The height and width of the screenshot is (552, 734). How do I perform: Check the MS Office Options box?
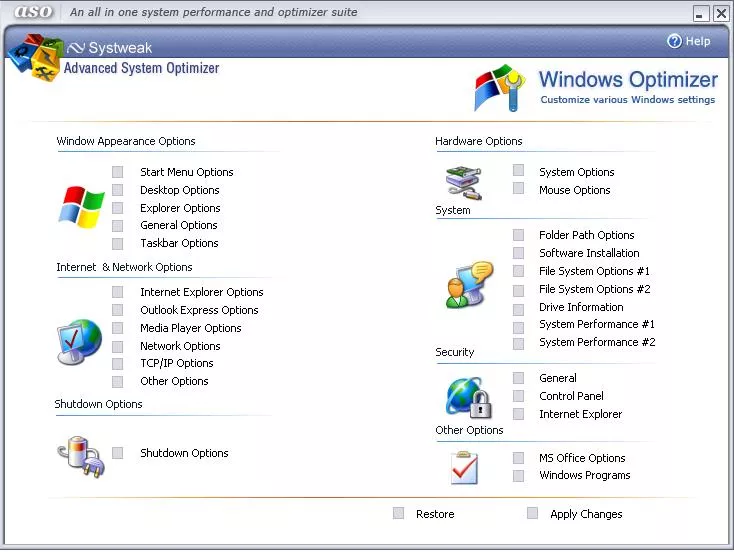tap(518, 457)
